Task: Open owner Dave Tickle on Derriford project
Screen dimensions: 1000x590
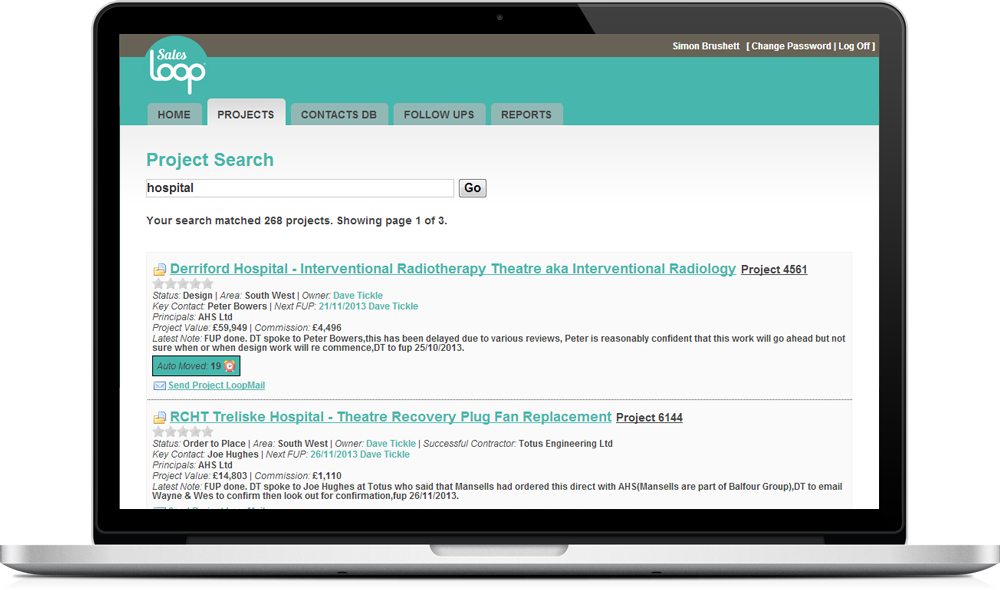Action: [358, 295]
